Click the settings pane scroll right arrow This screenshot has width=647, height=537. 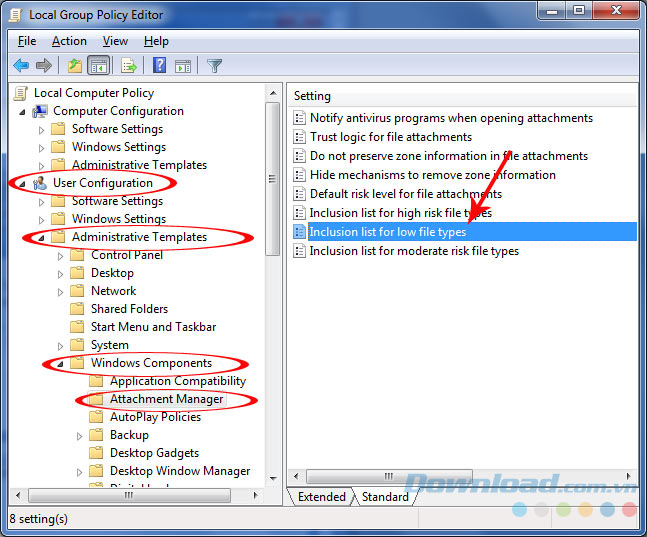coord(628,476)
